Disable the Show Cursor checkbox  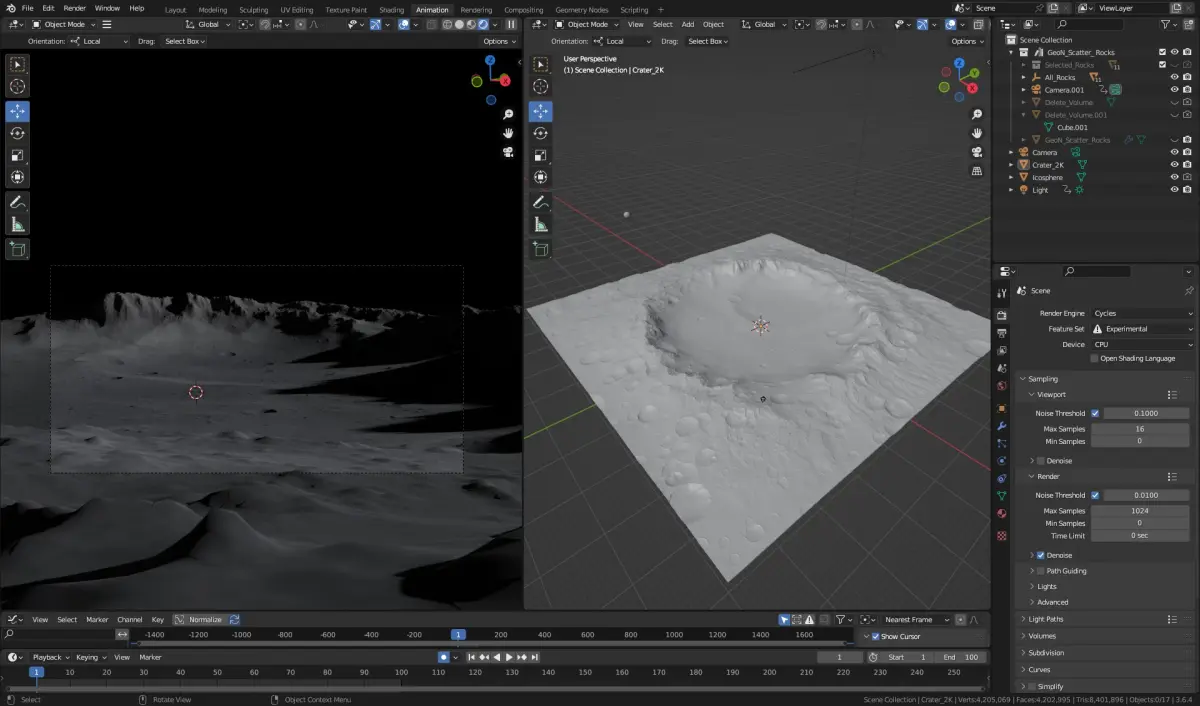(876, 637)
